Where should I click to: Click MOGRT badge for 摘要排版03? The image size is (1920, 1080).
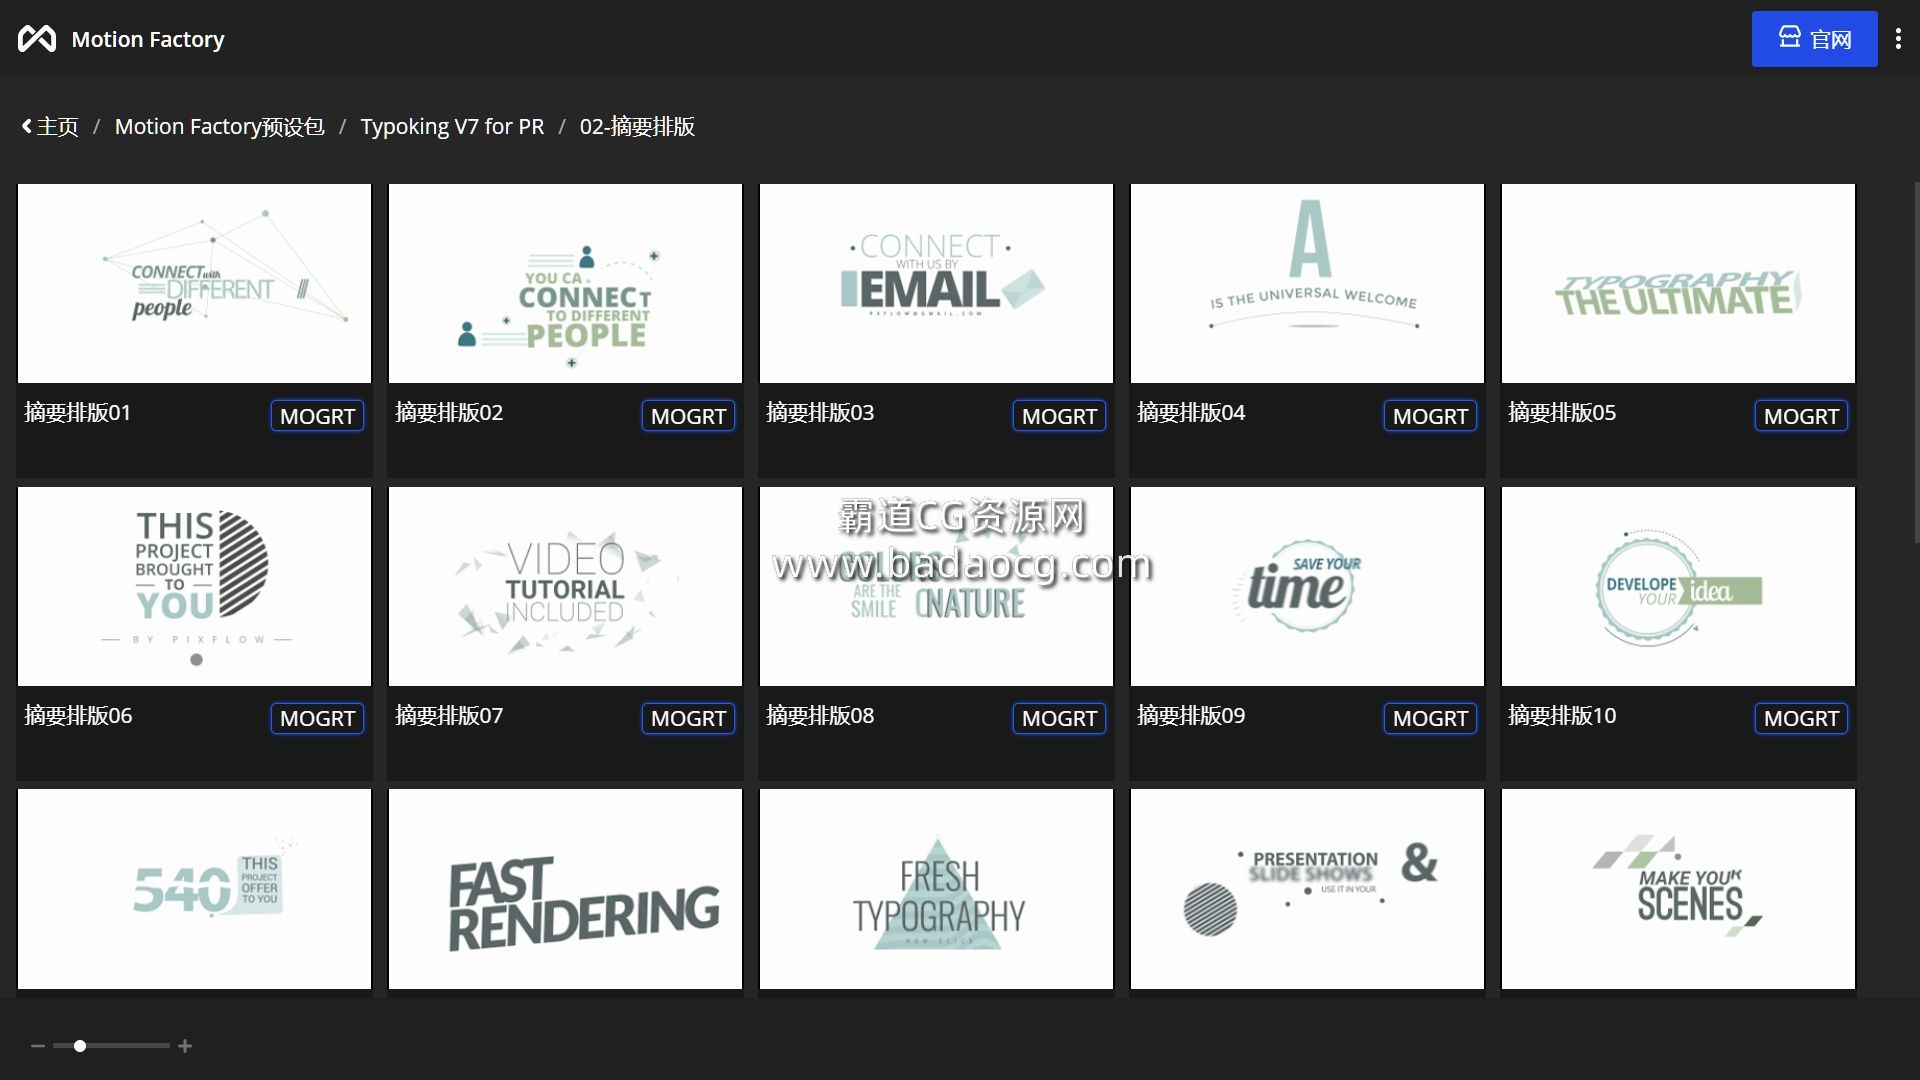(x=1059, y=416)
